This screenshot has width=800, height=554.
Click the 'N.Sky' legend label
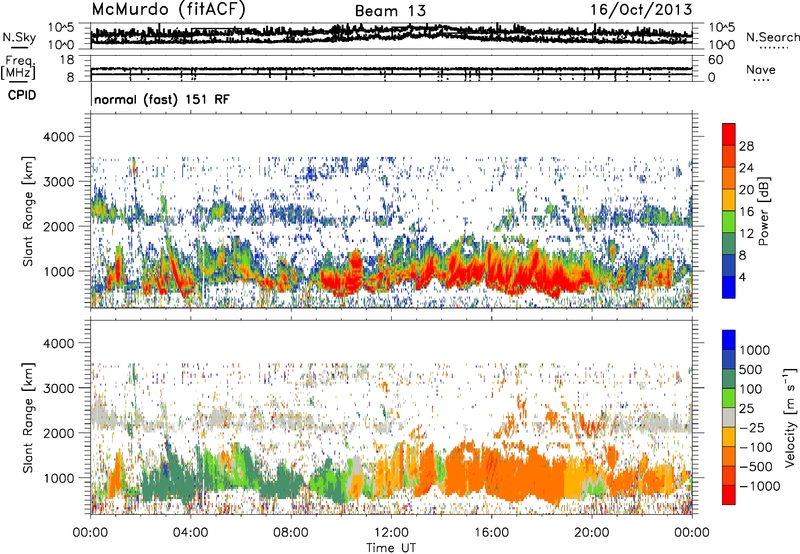tap(19, 37)
